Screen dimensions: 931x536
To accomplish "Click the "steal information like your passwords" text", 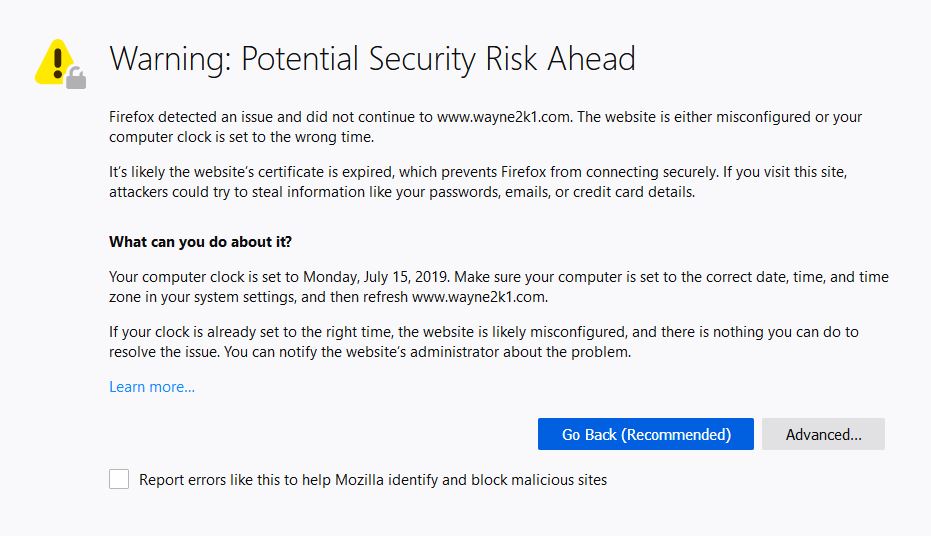I will (x=330, y=193).
